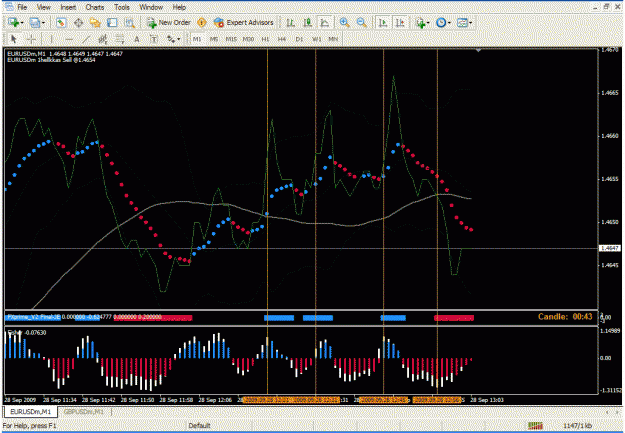
Task: Switch timeframe to W1
Action: click(x=316, y=39)
